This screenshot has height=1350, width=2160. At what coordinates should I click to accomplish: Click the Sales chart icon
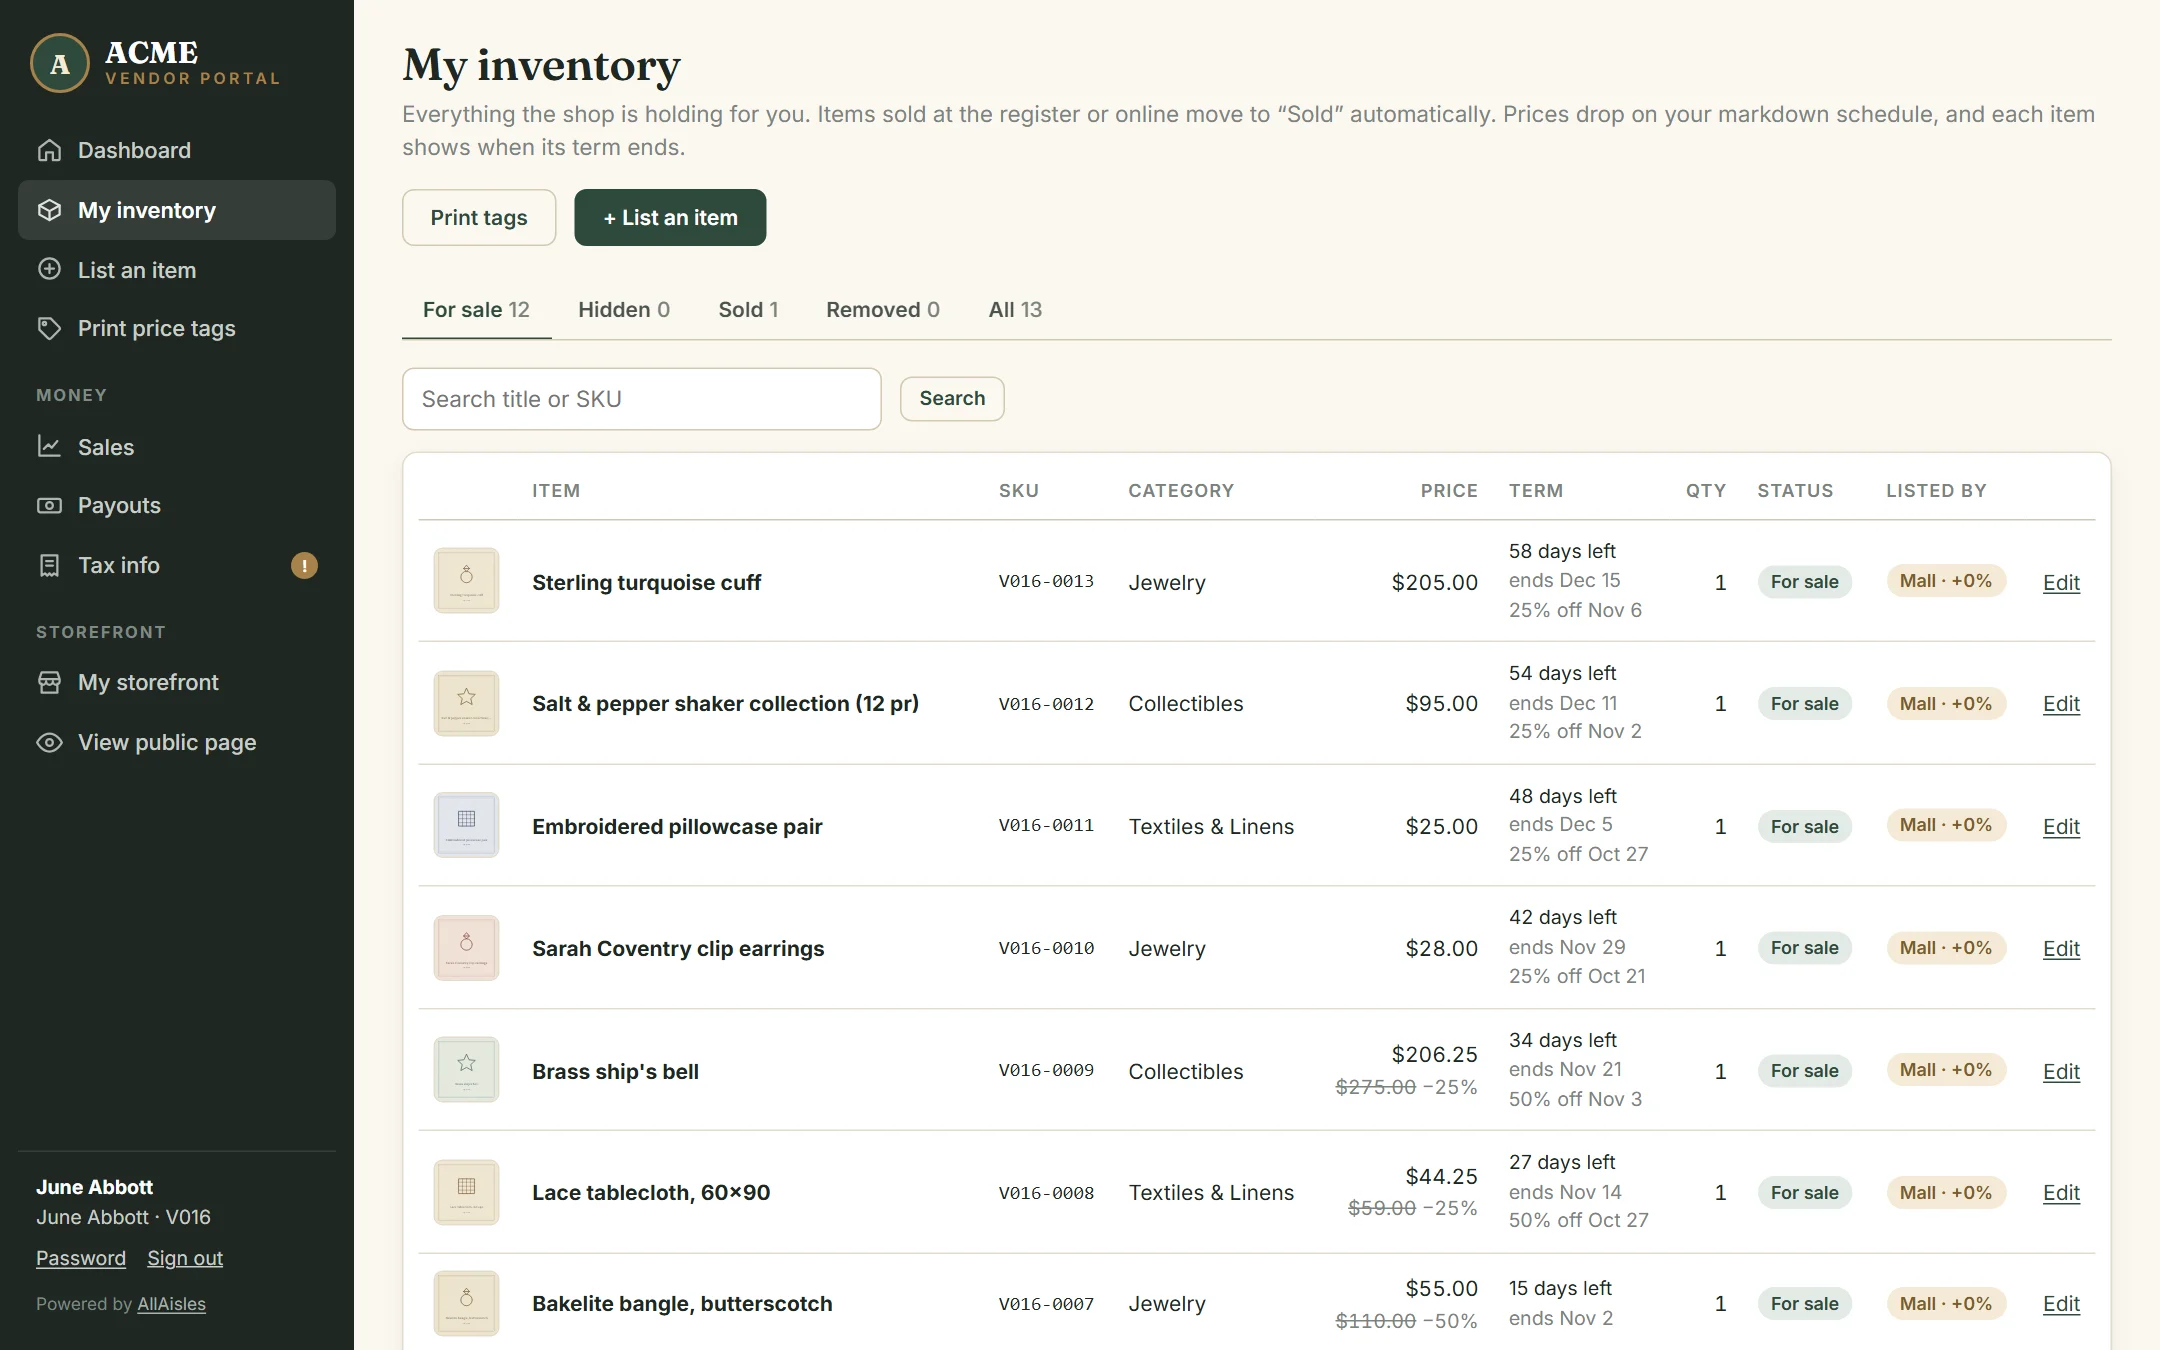tap(49, 446)
